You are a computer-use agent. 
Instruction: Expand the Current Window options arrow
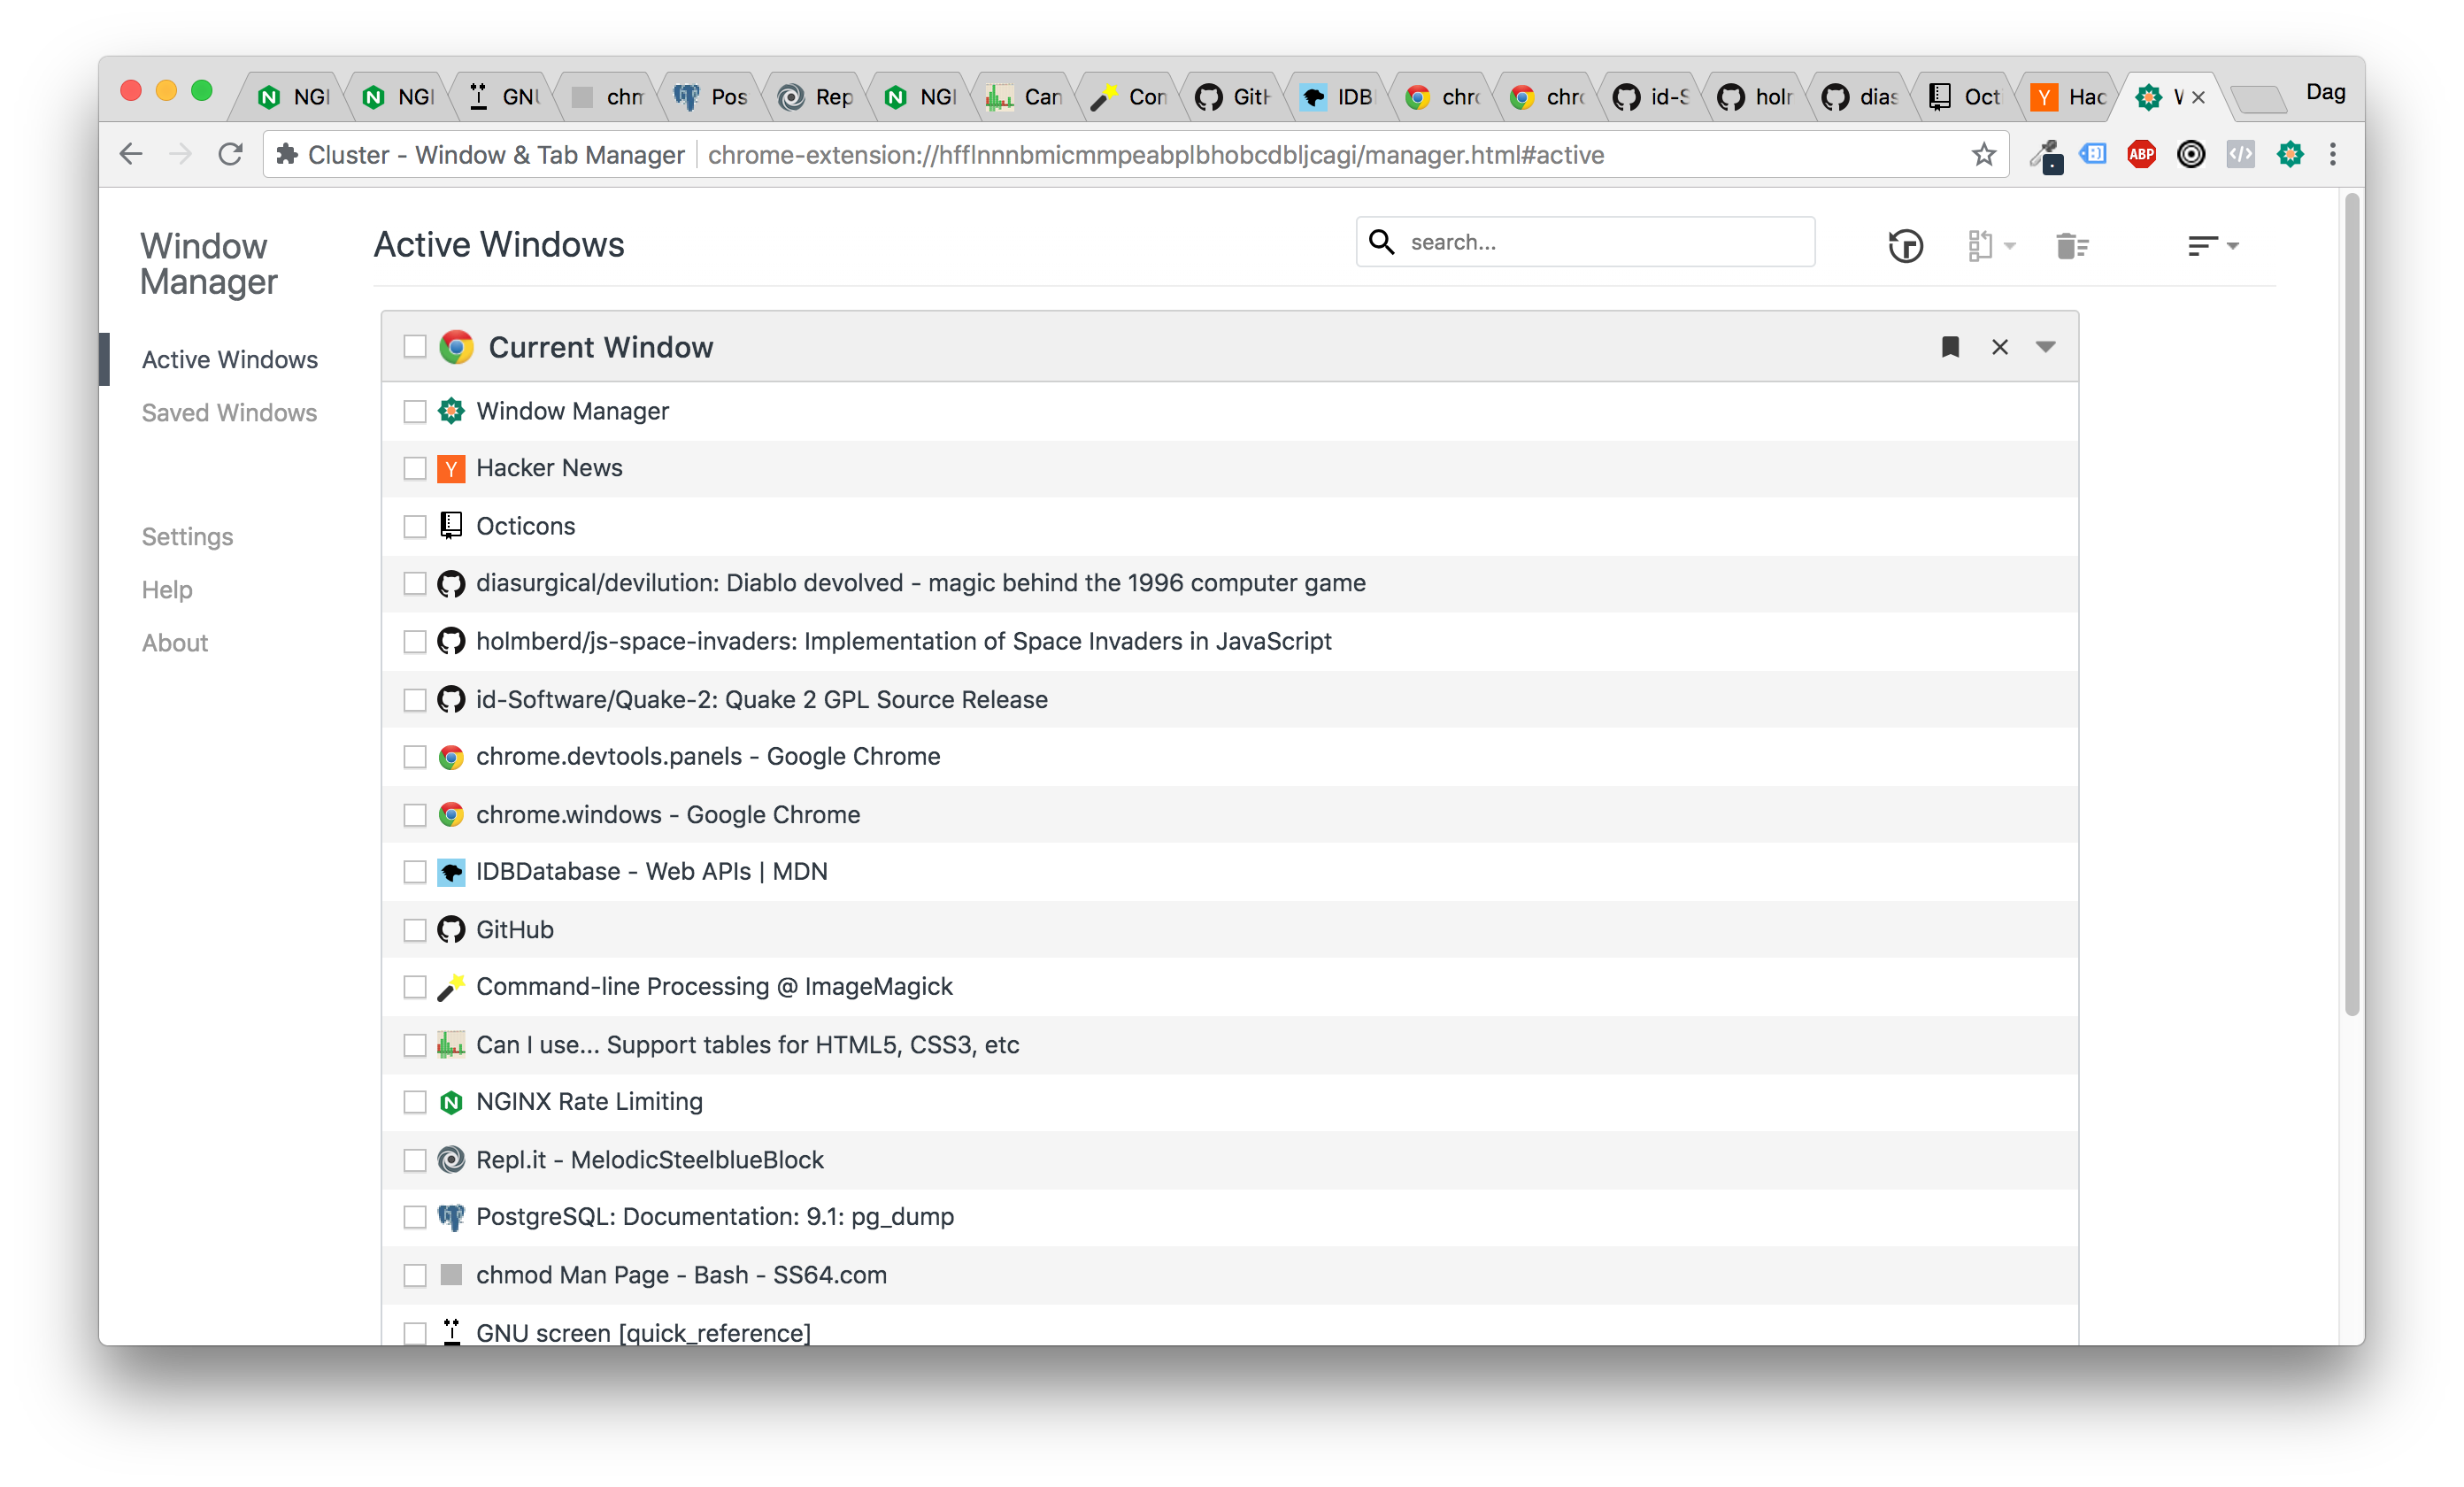(2046, 347)
